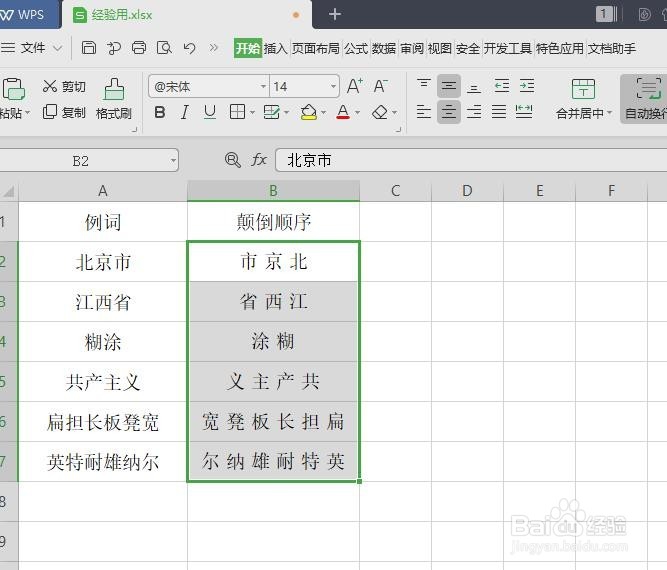
Task: Select the 经验用.xlsx document tab
Action: (187, 14)
